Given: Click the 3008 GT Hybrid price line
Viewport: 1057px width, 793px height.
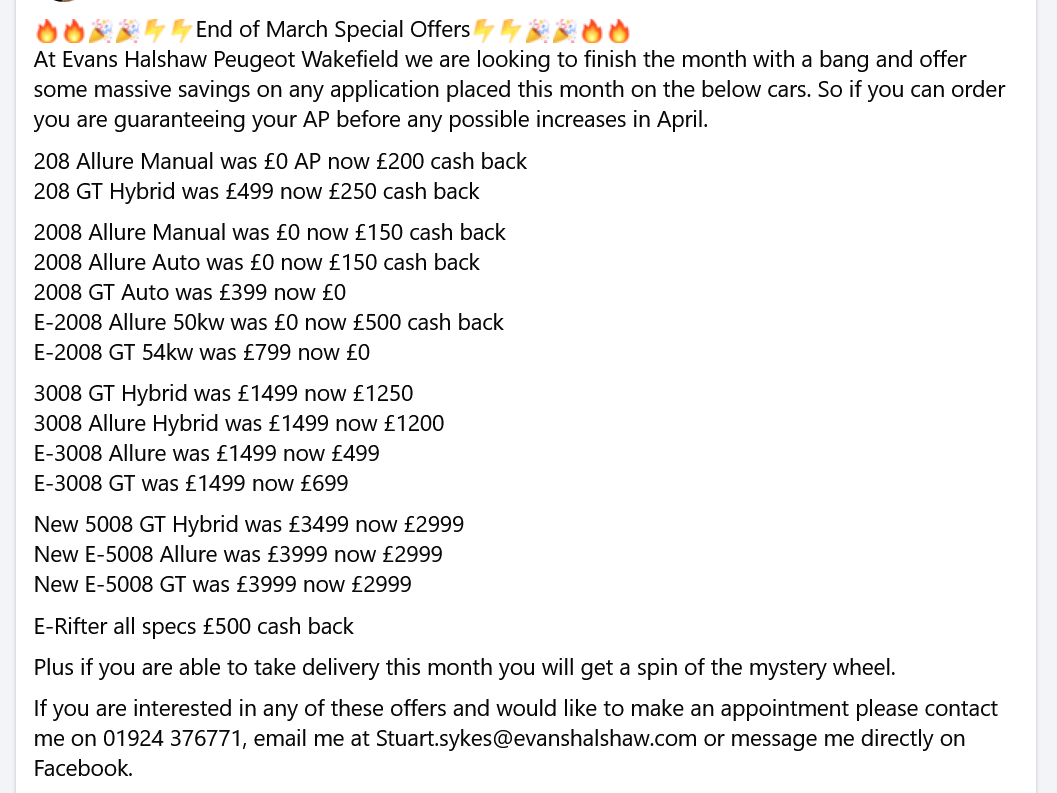Looking at the screenshot, I should click(x=223, y=393).
